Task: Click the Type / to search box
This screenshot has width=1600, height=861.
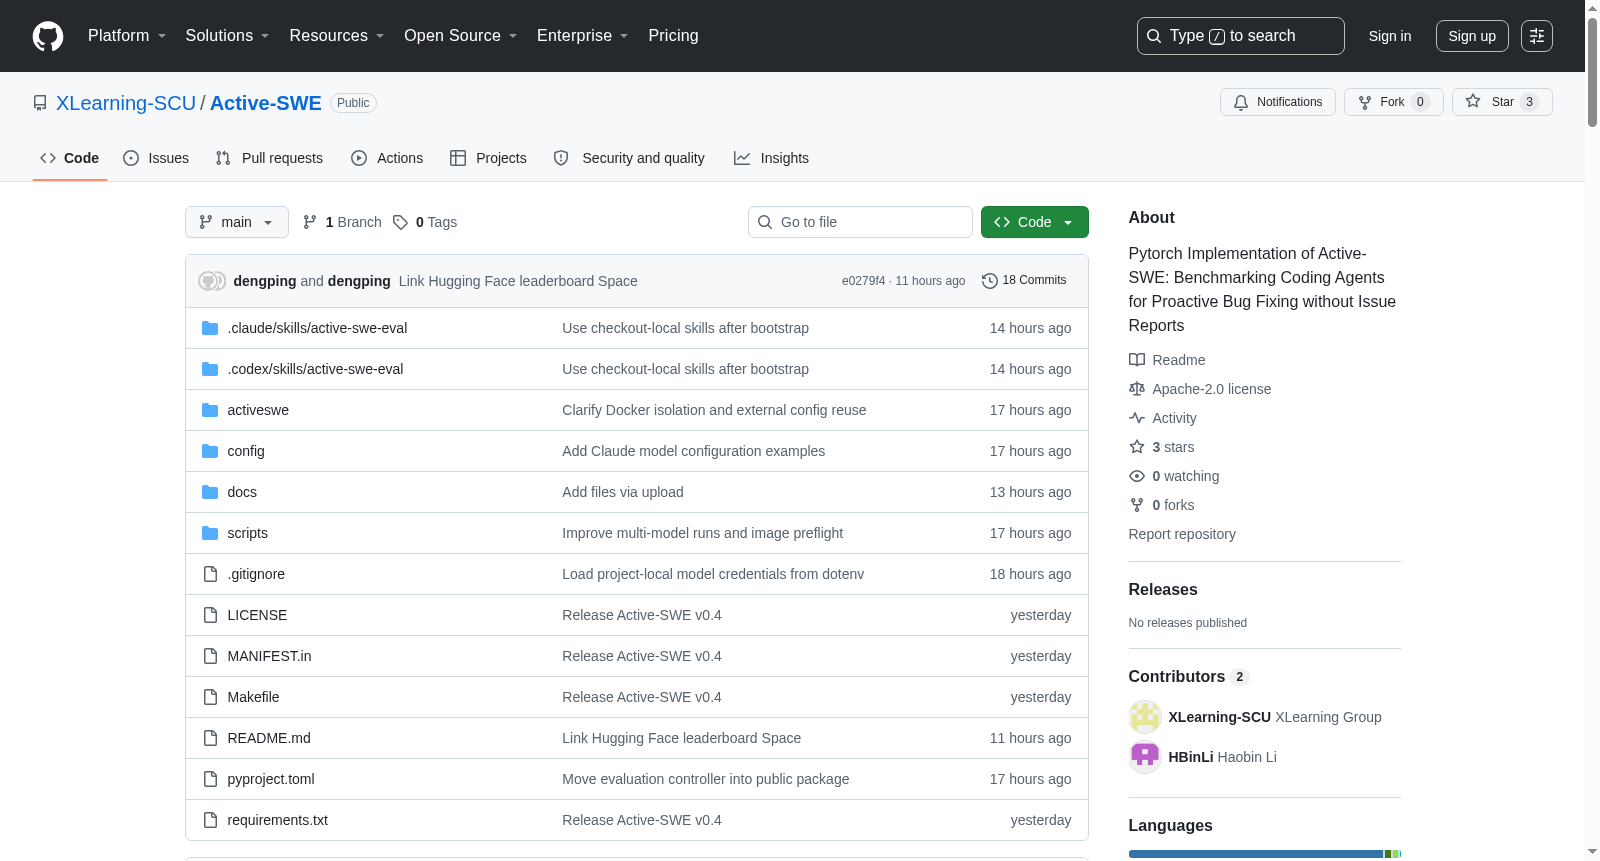Action: point(1241,36)
